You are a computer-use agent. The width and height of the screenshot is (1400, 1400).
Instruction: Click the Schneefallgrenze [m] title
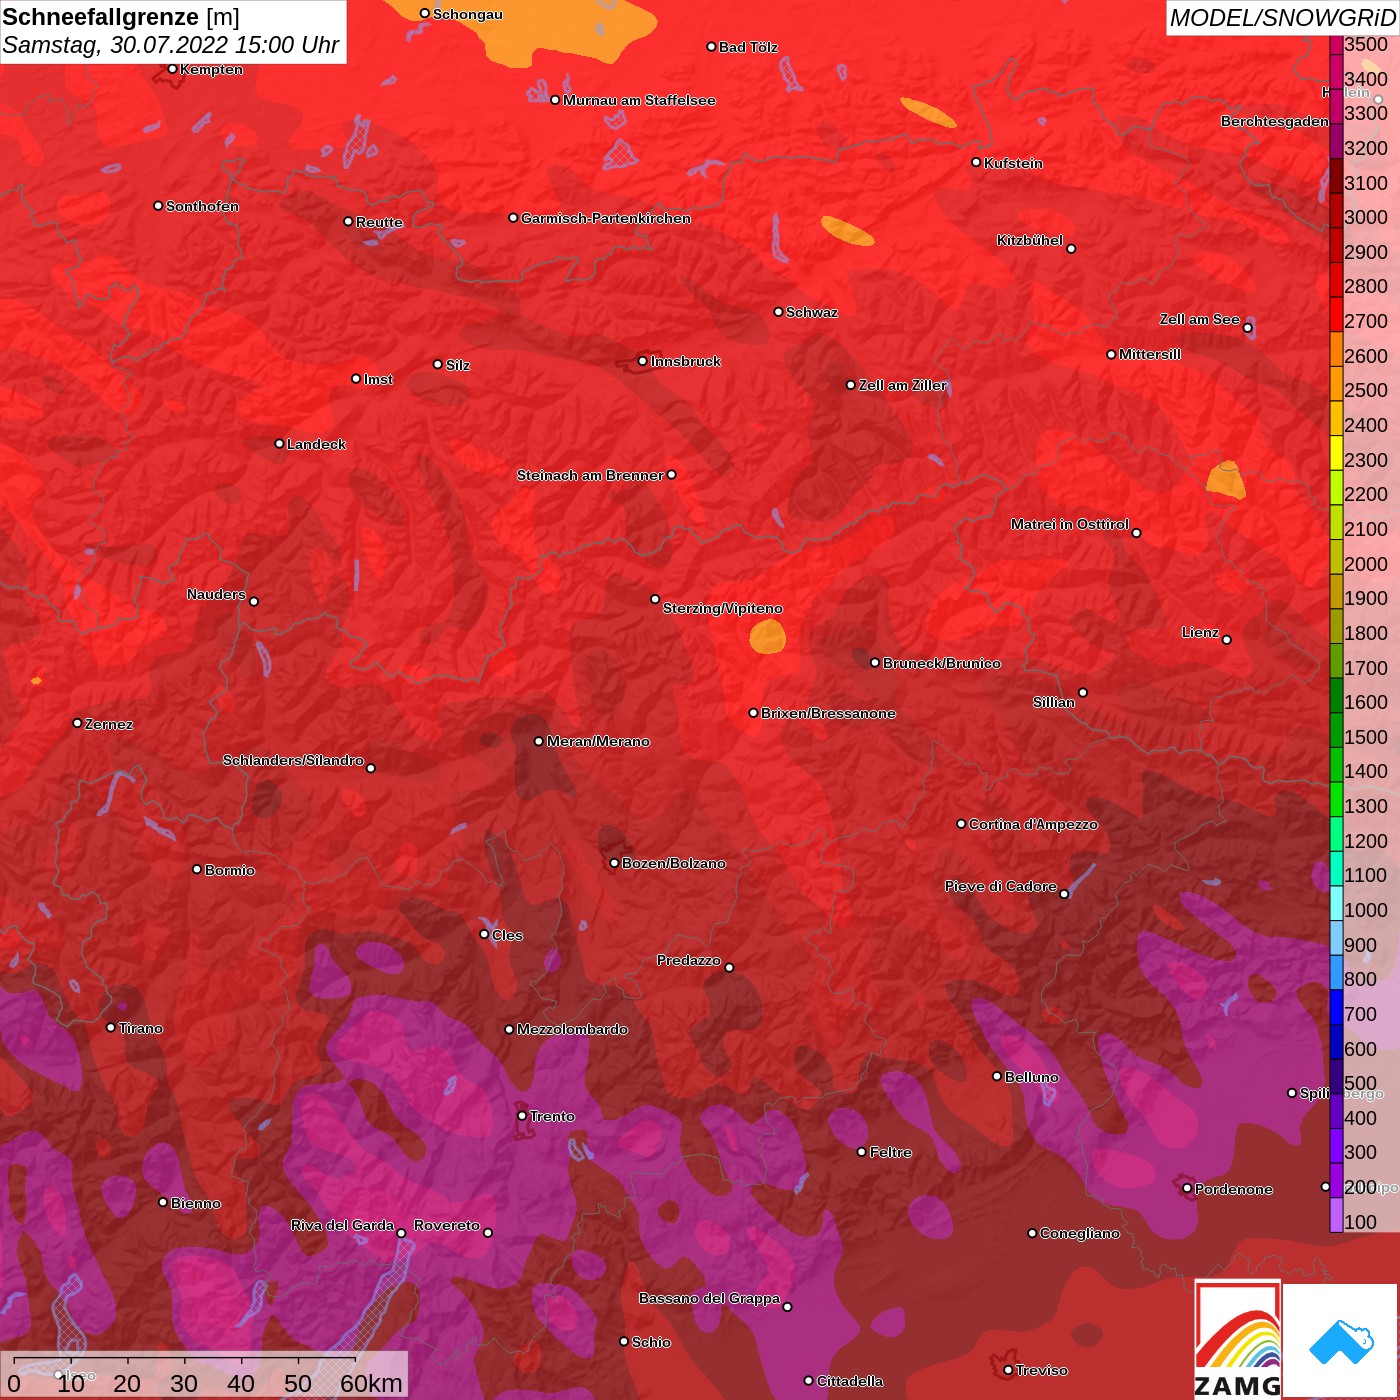(x=121, y=17)
